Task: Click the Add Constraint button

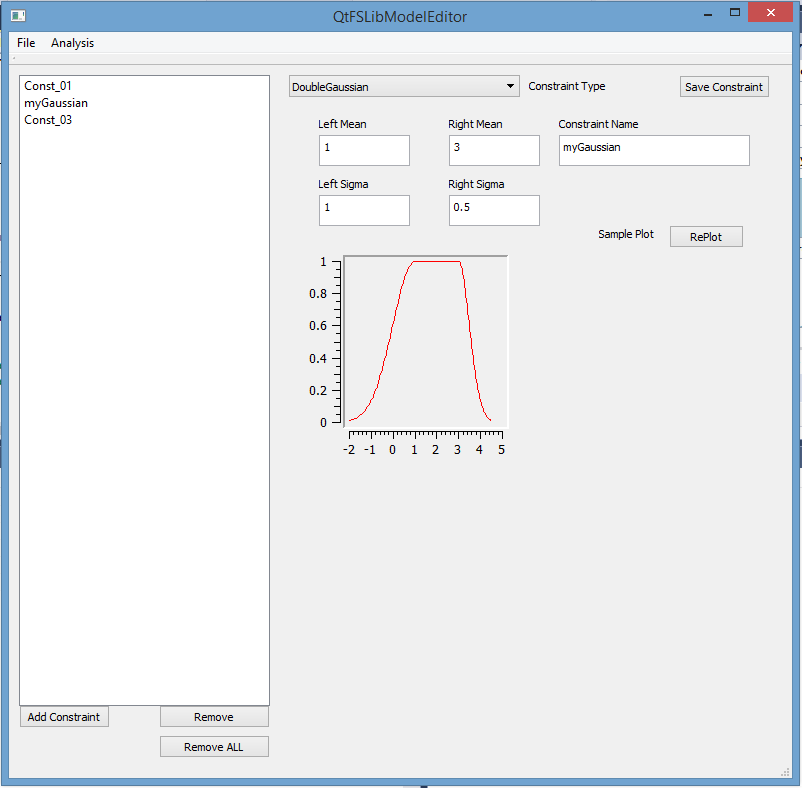Action: 64,717
